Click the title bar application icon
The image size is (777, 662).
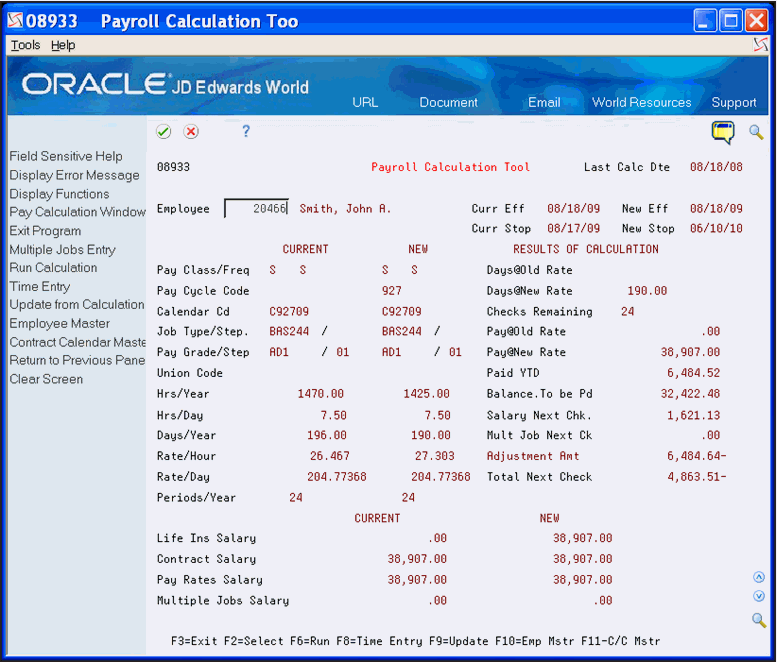tap(16, 21)
